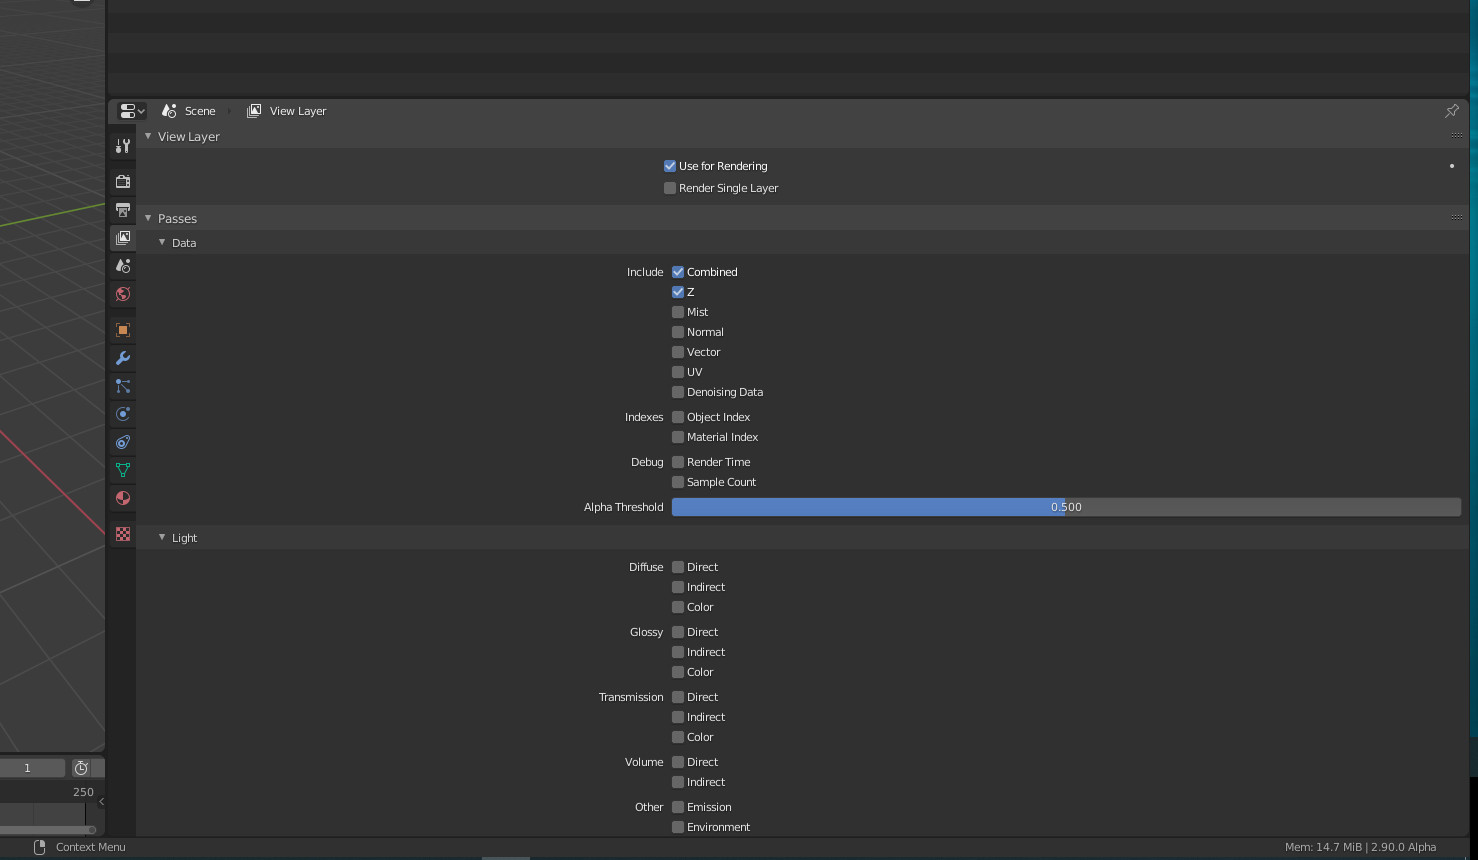Disable Use for Rendering
The width and height of the screenshot is (1478, 860).
click(x=670, y=166)
